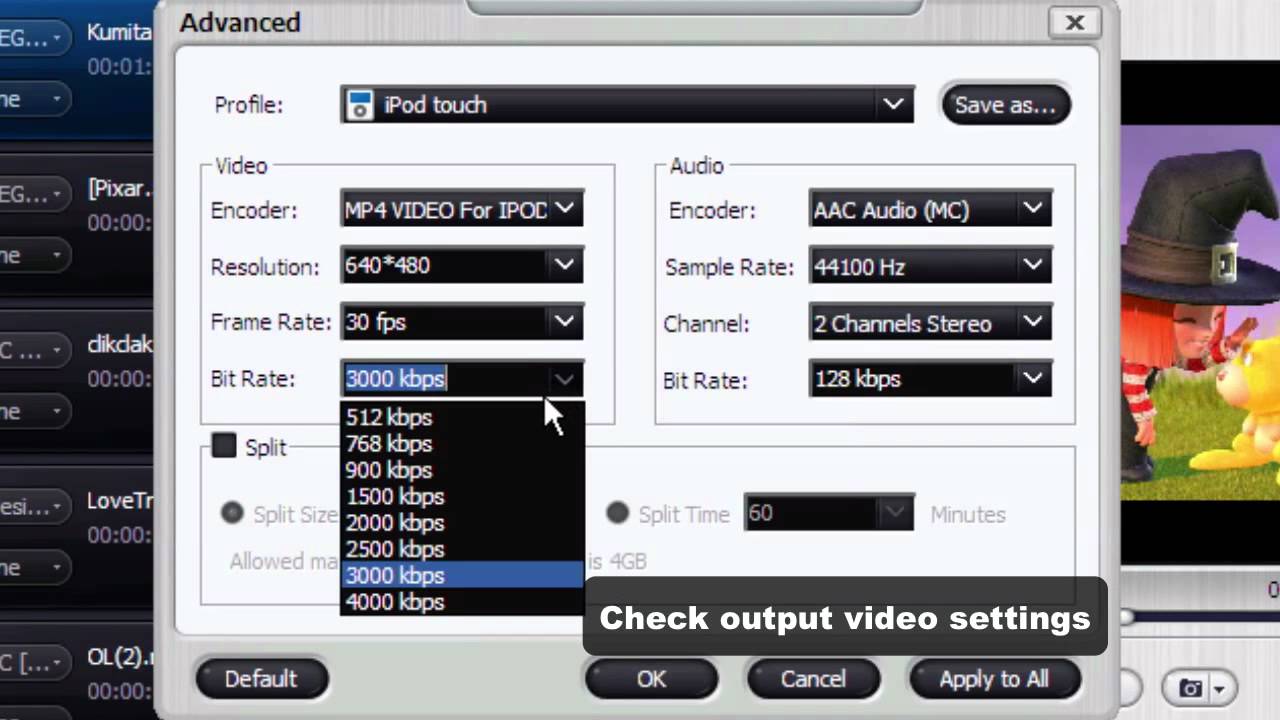Screen dimensions: 1280x720
Task: Open the snapshot dropdown arrow beside camera
Action: (x=1219, y=689)
